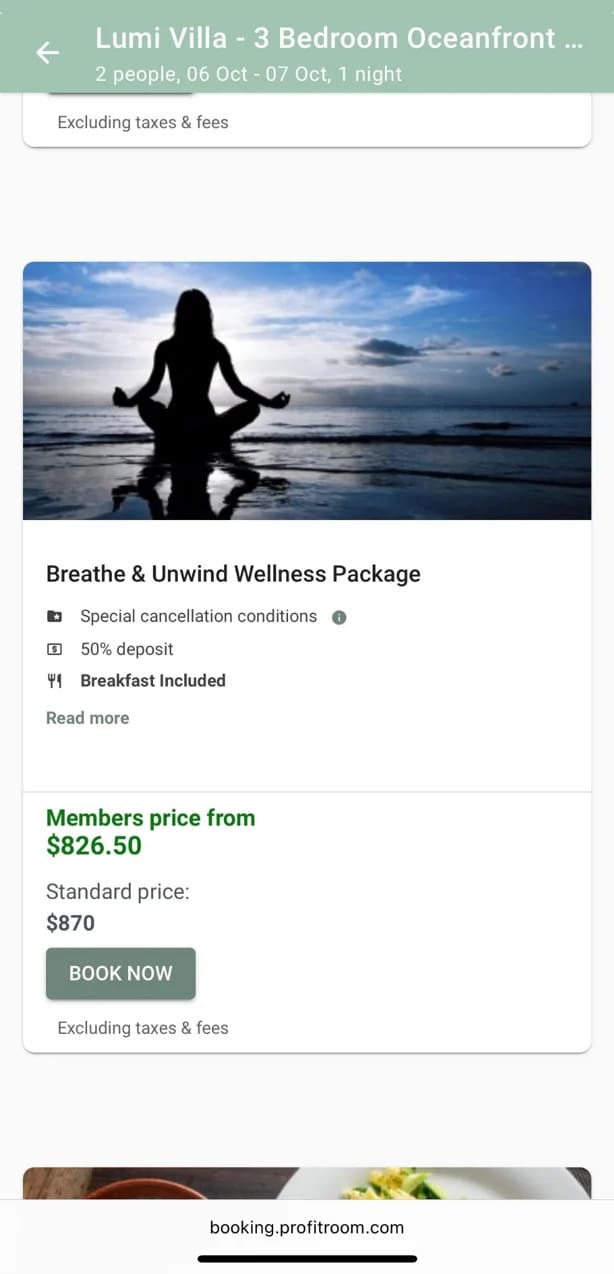
Task: Click the members price $826.50
Action: pos(94,846)
